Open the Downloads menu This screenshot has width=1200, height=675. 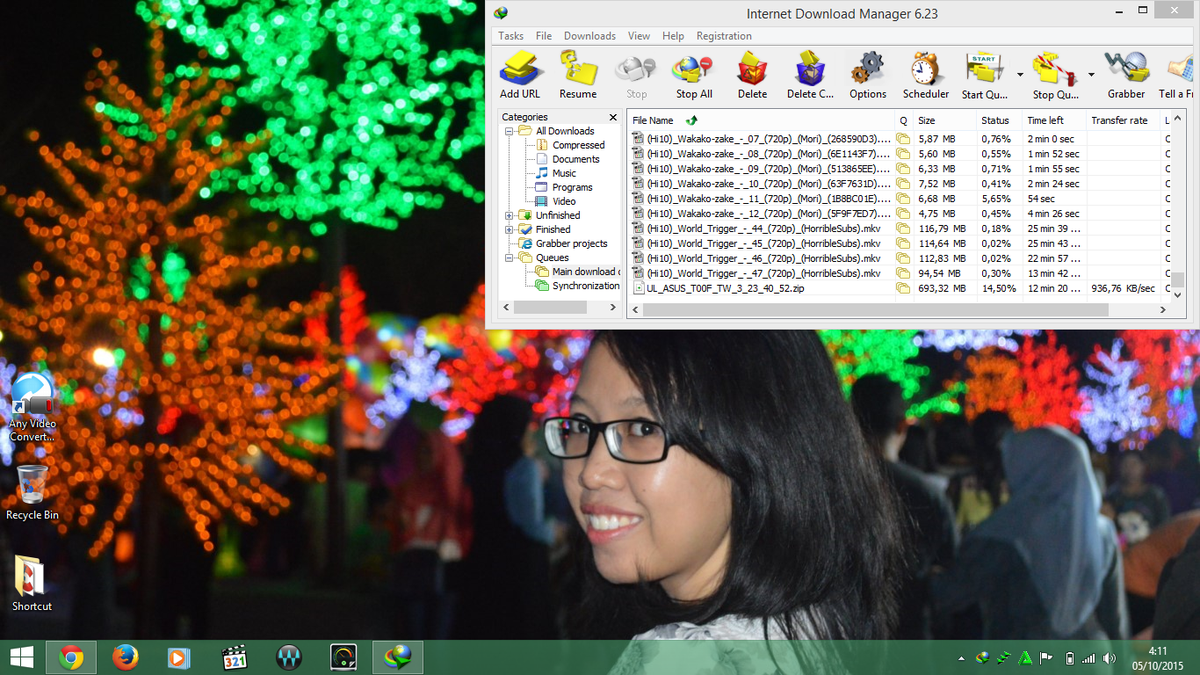click(589, 35)
